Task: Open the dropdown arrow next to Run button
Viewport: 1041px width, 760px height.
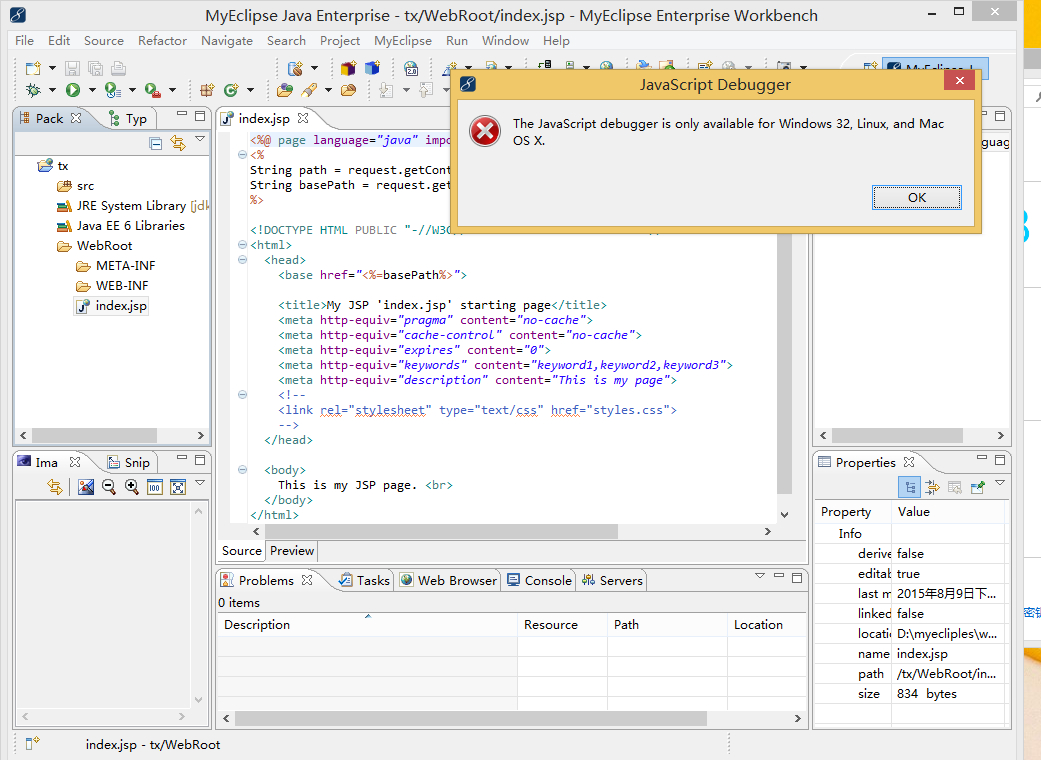Action: click(x=91, y=90)
